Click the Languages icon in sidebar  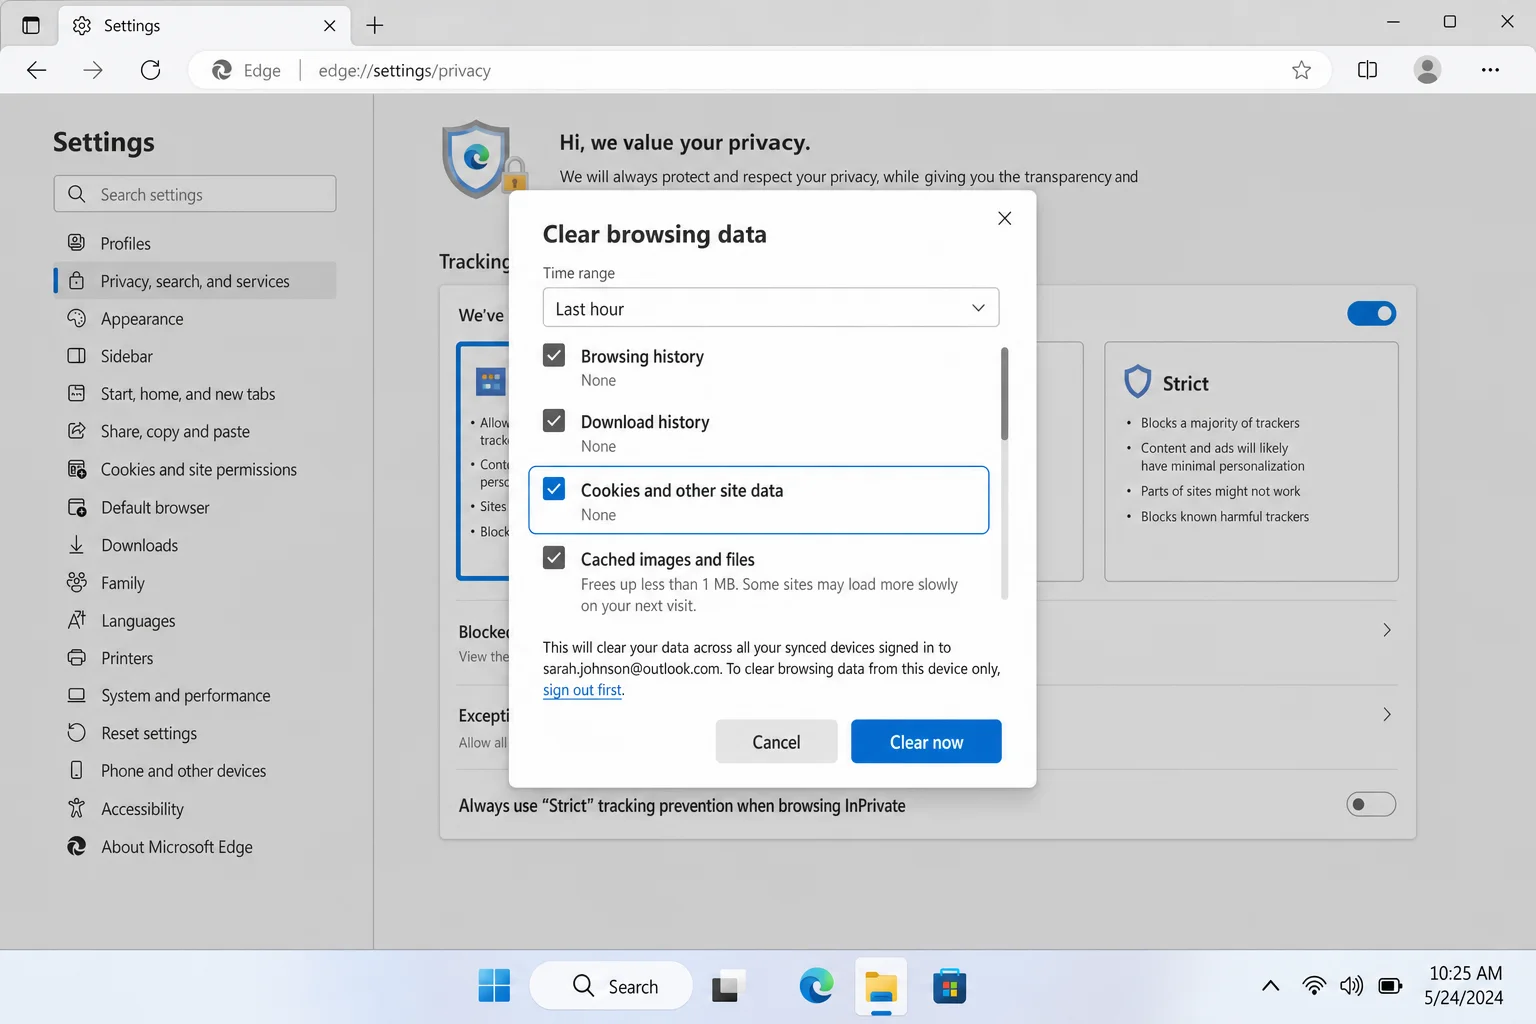coord(76,620)
